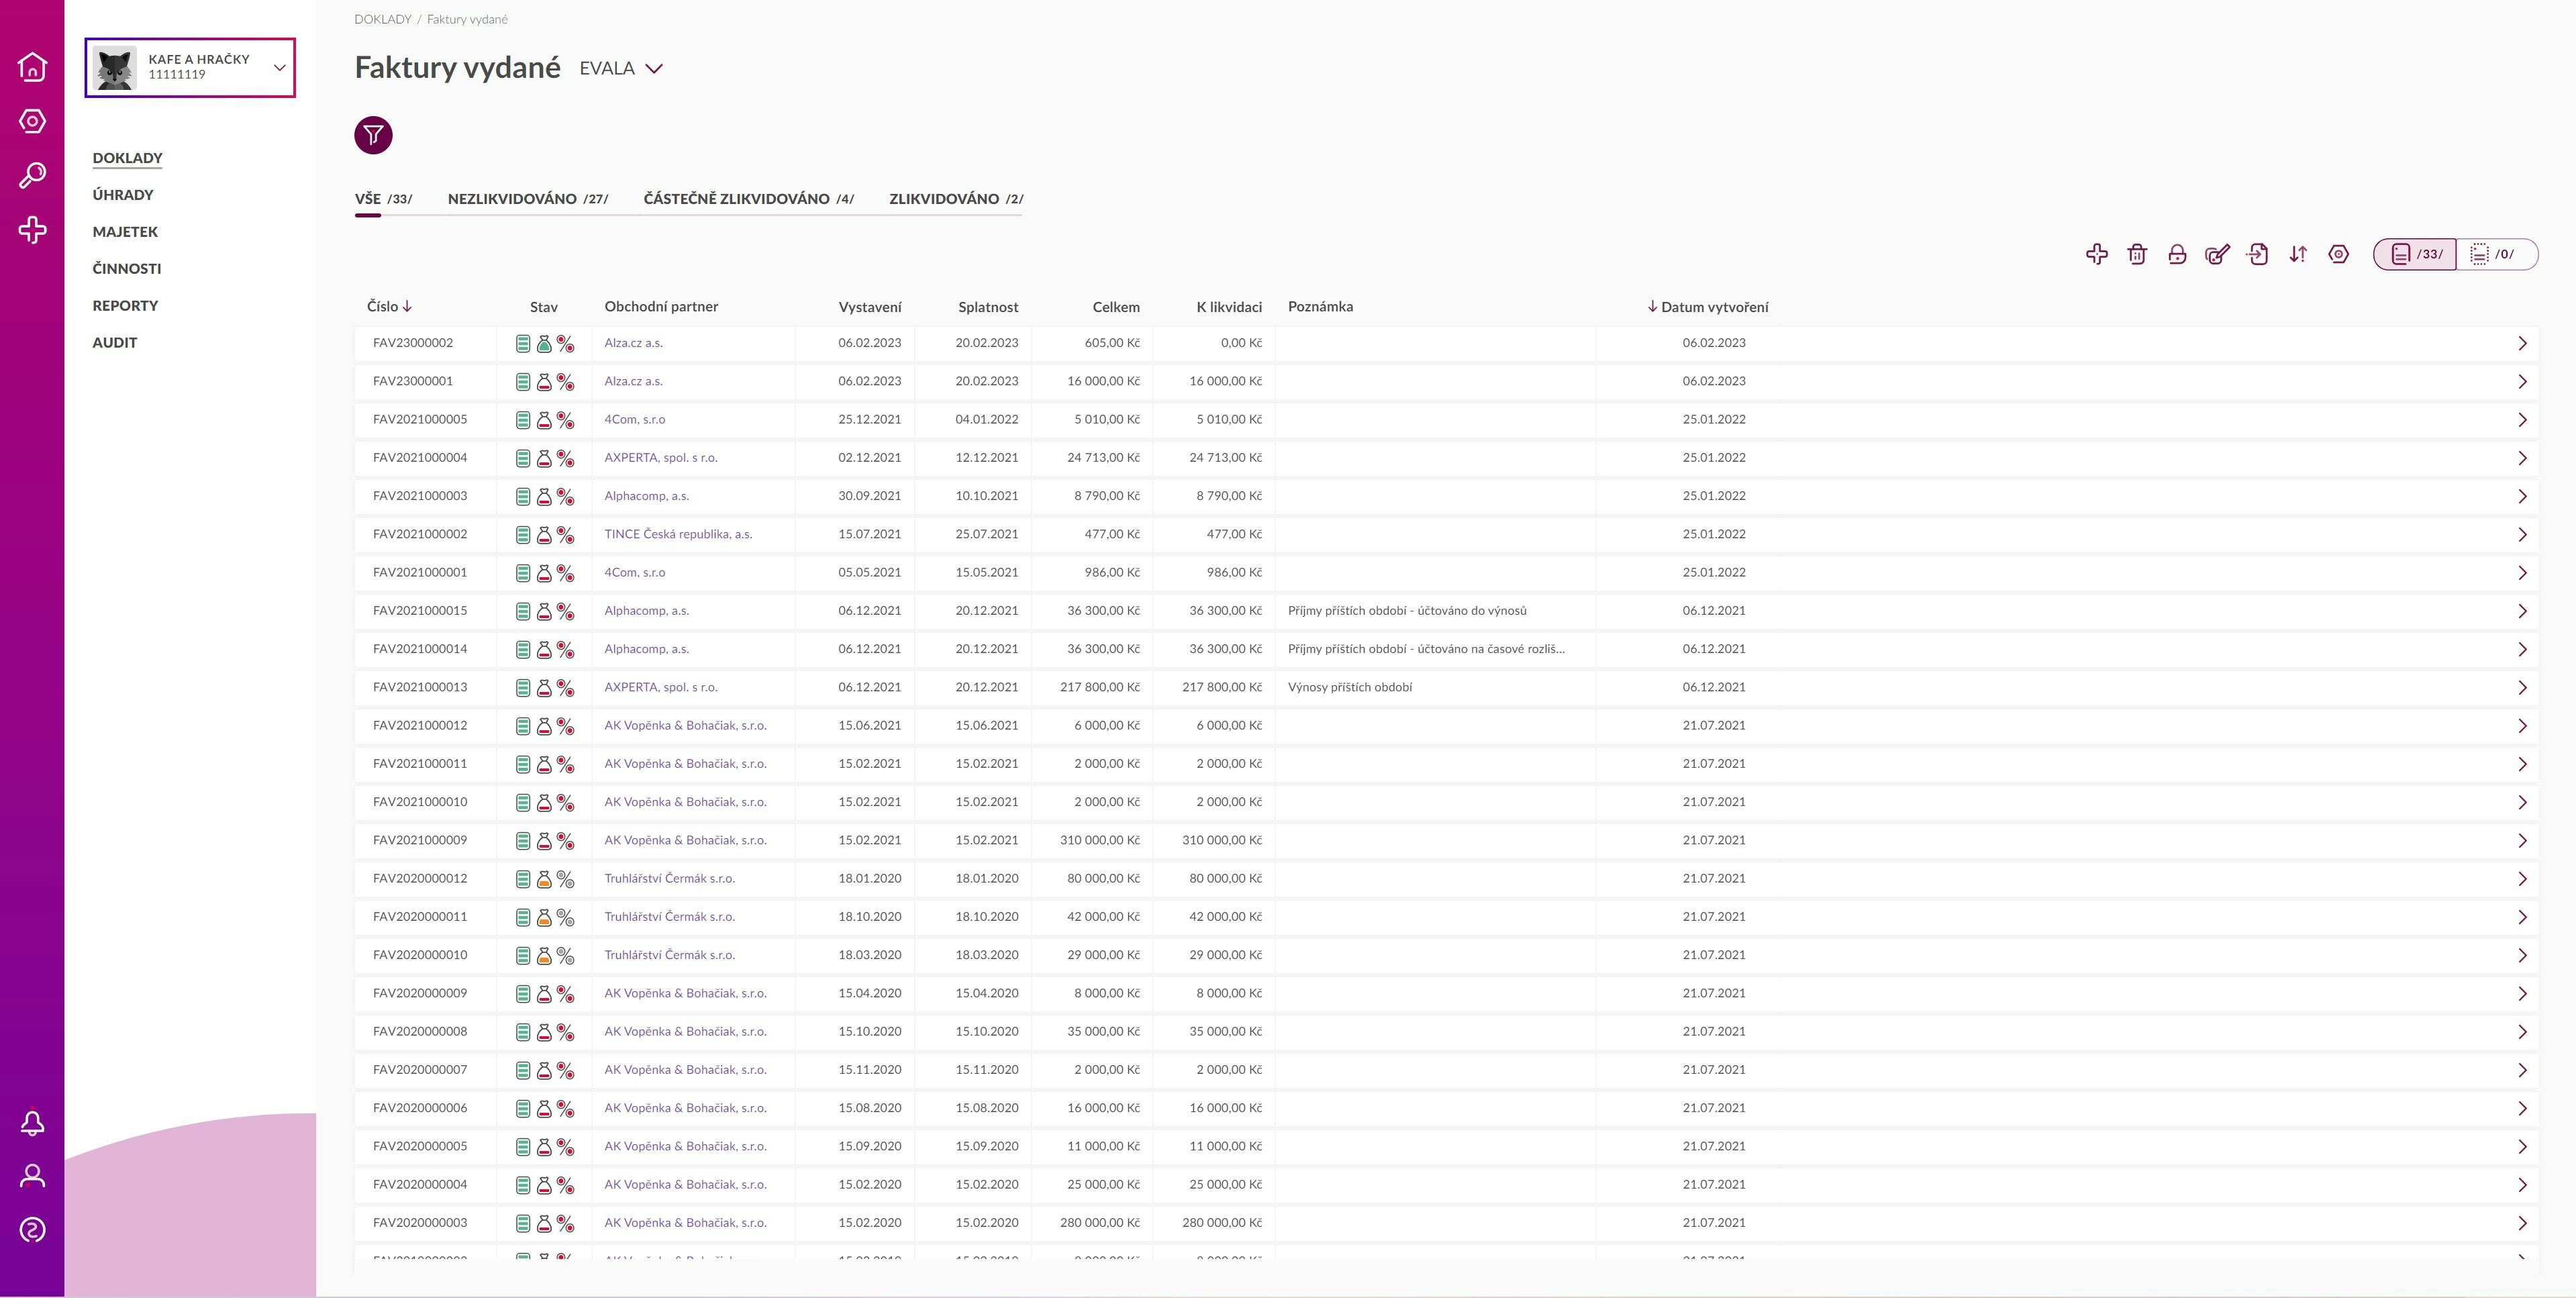Open the ČINNOSTI menu item
Viewport: 2576px width, 1298px height.
click(x=127, y=268)
